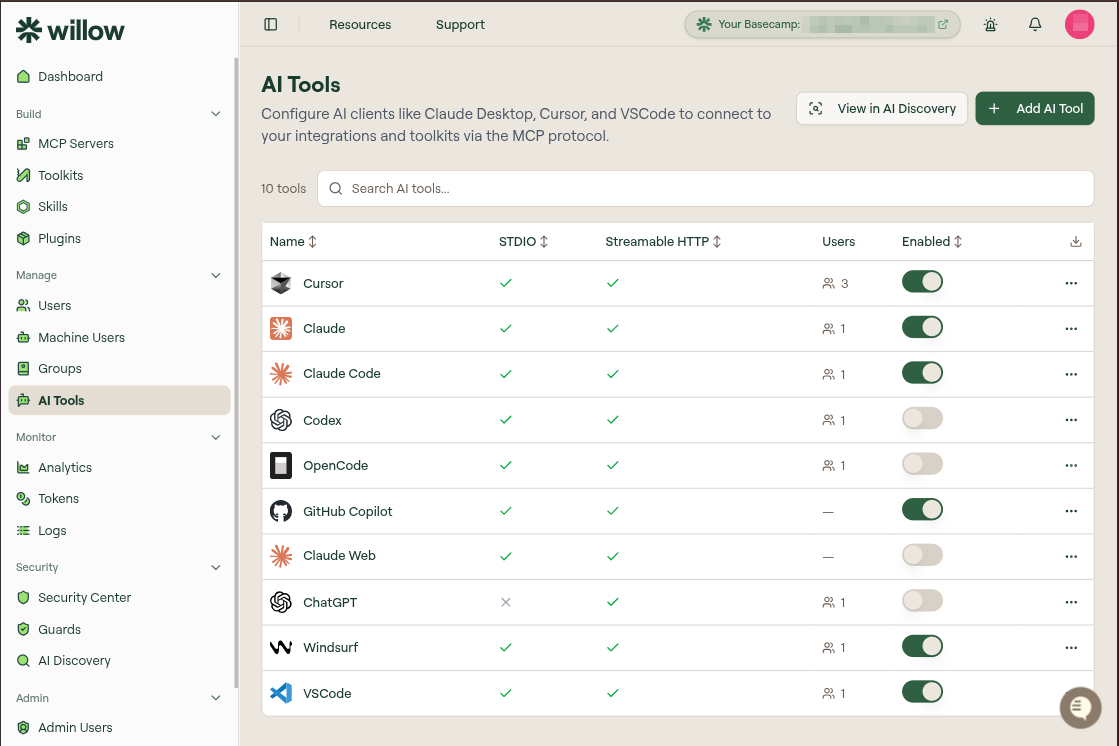
Task: Sort by Name column arrows
Action: (x=312, y=242)
